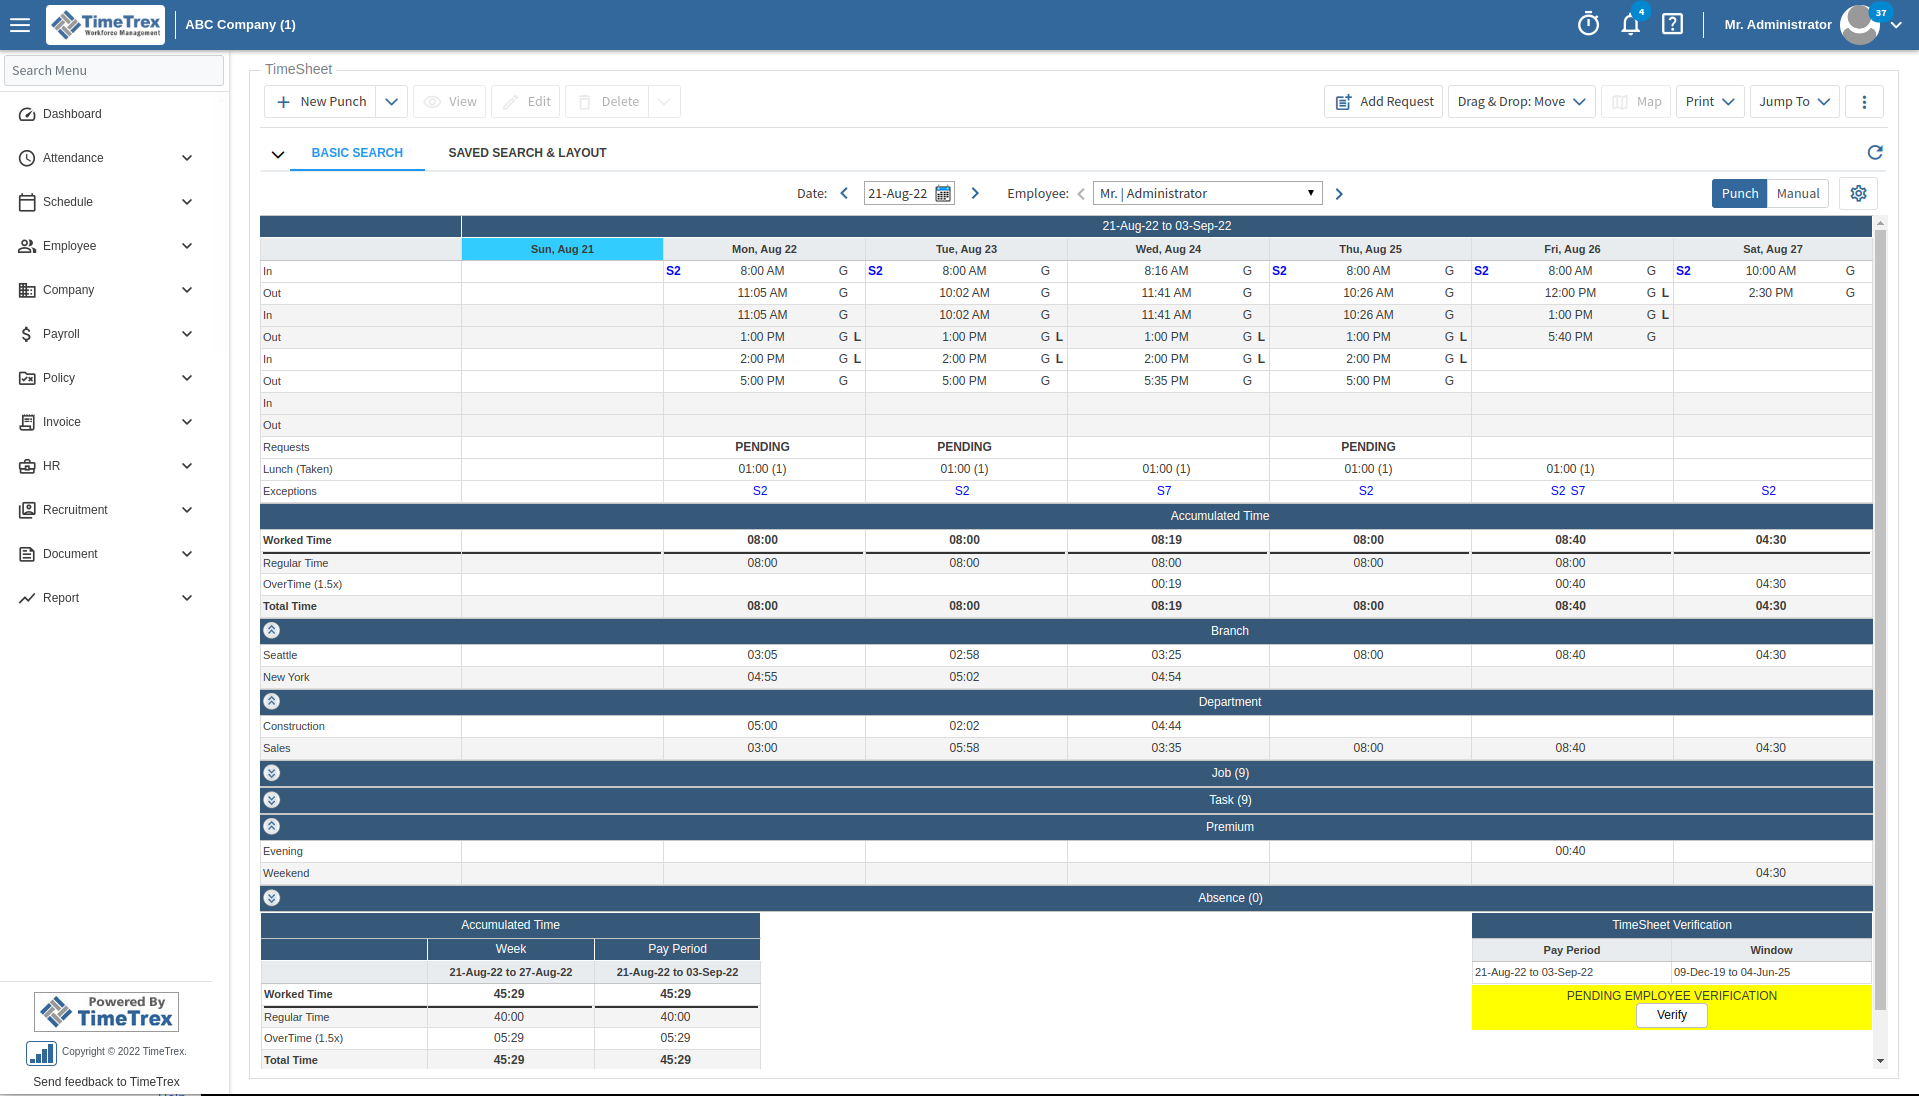Click the Map button icon
The height and width of the screenshot is (1096, 1919).
click(1621, 101)
